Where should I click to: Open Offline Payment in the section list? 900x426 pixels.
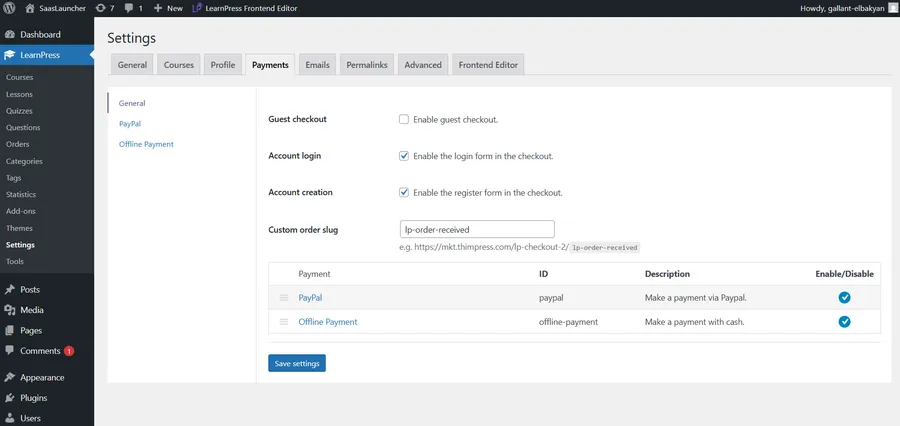click(146, 144)
